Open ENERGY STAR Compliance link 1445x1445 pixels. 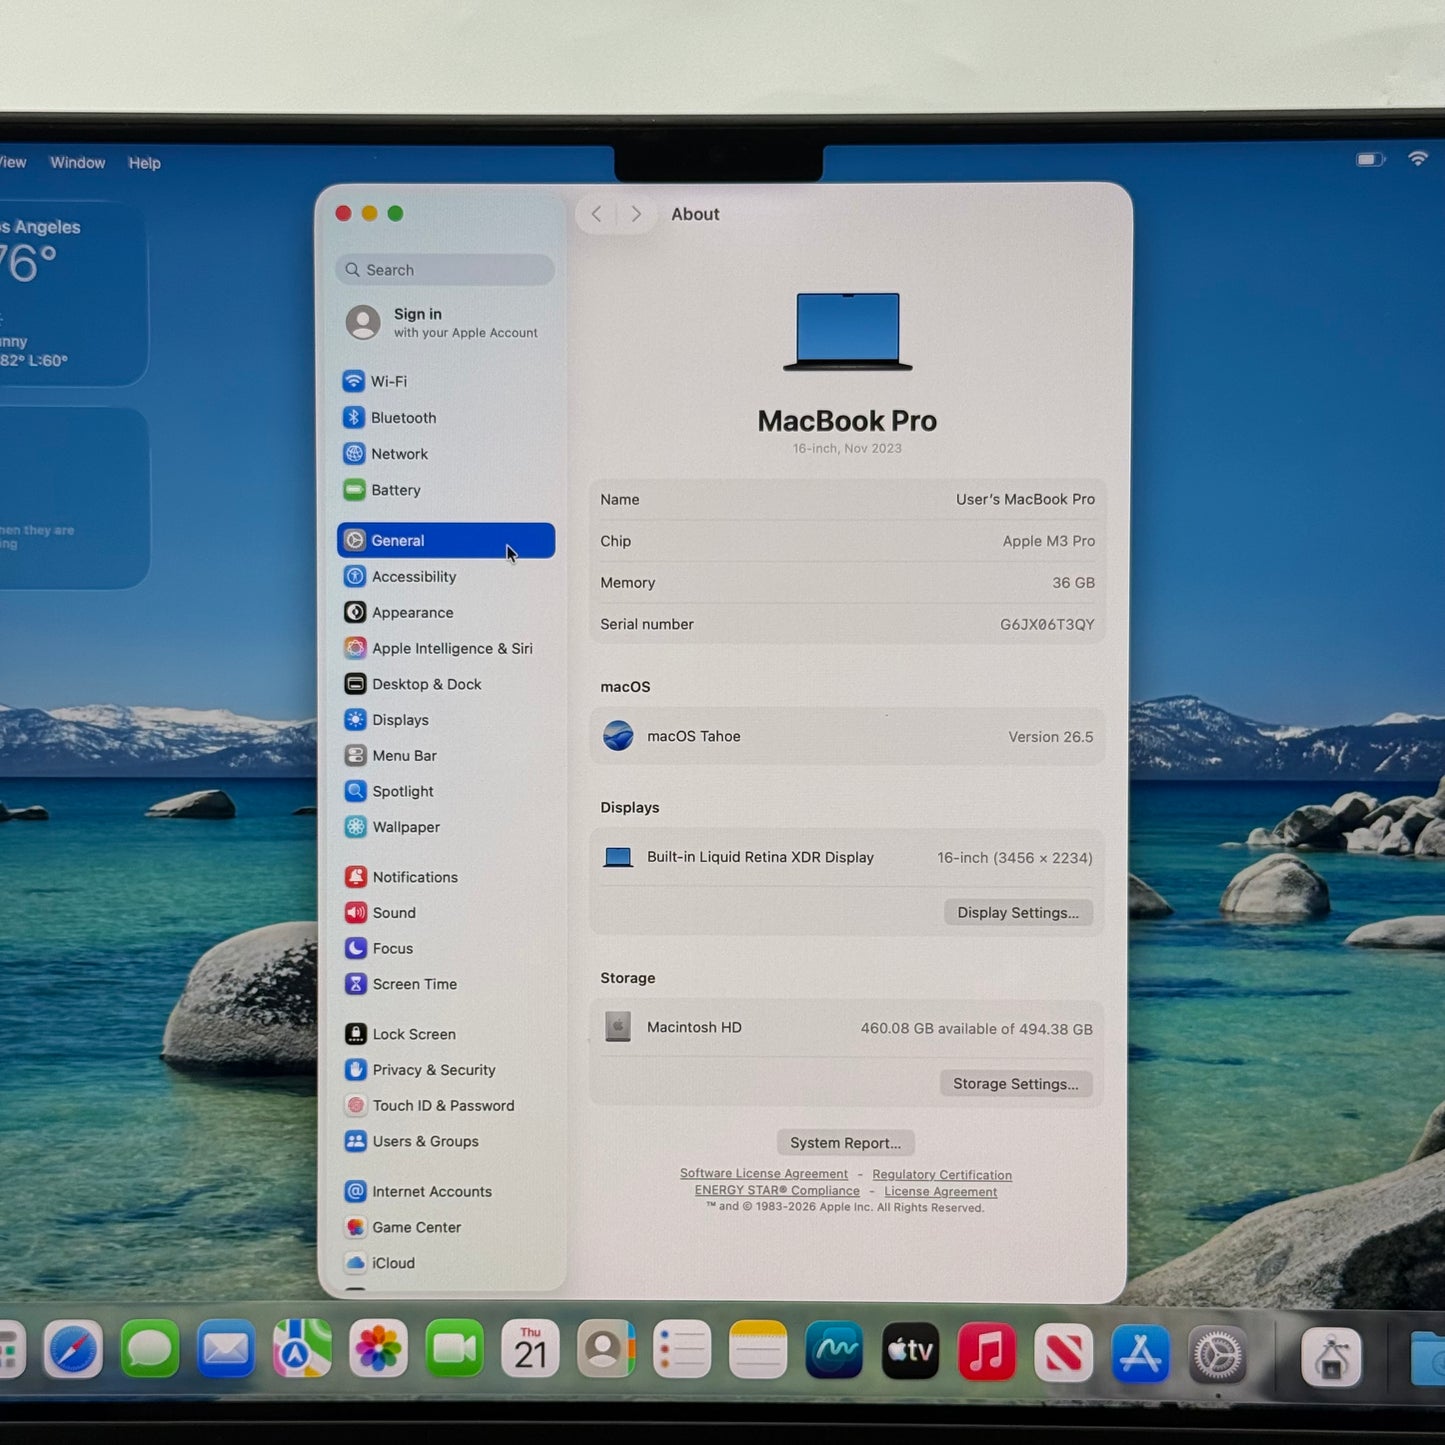777,1190
